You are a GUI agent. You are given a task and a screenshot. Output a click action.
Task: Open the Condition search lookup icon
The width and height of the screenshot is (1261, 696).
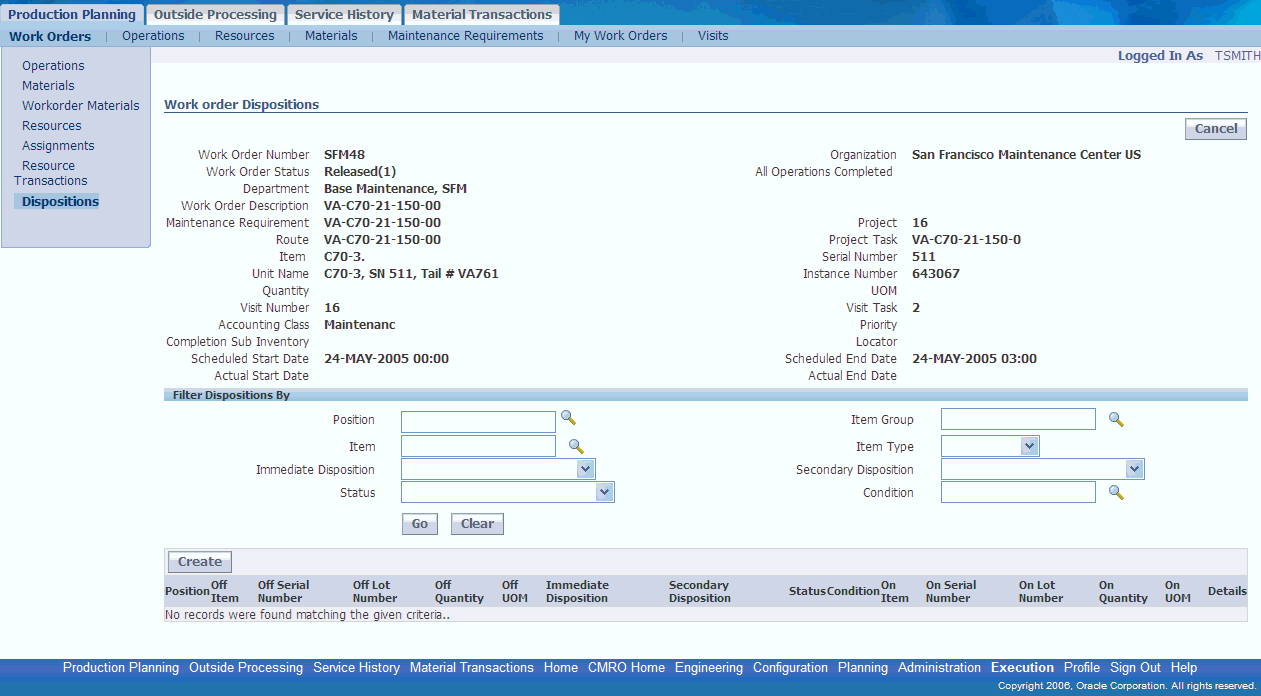(1116, 492)
